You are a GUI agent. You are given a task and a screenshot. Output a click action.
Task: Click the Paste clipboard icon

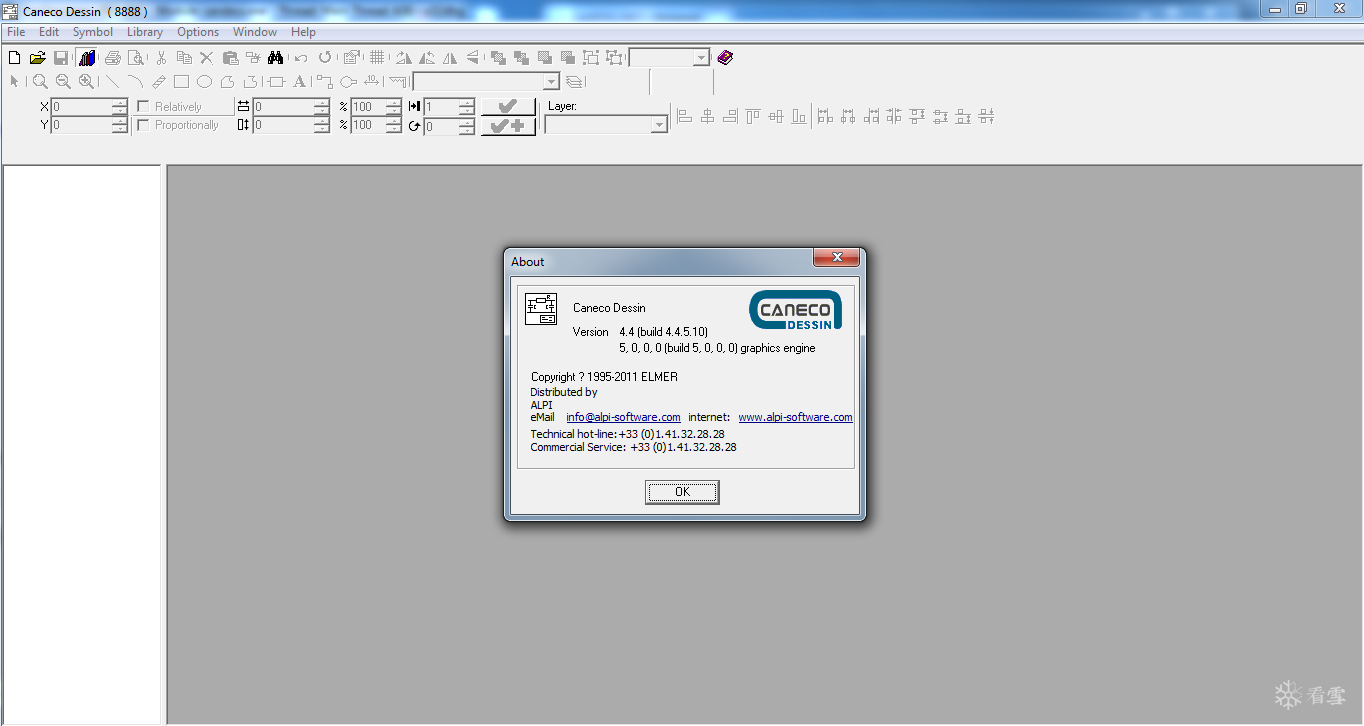coord(230,58)
